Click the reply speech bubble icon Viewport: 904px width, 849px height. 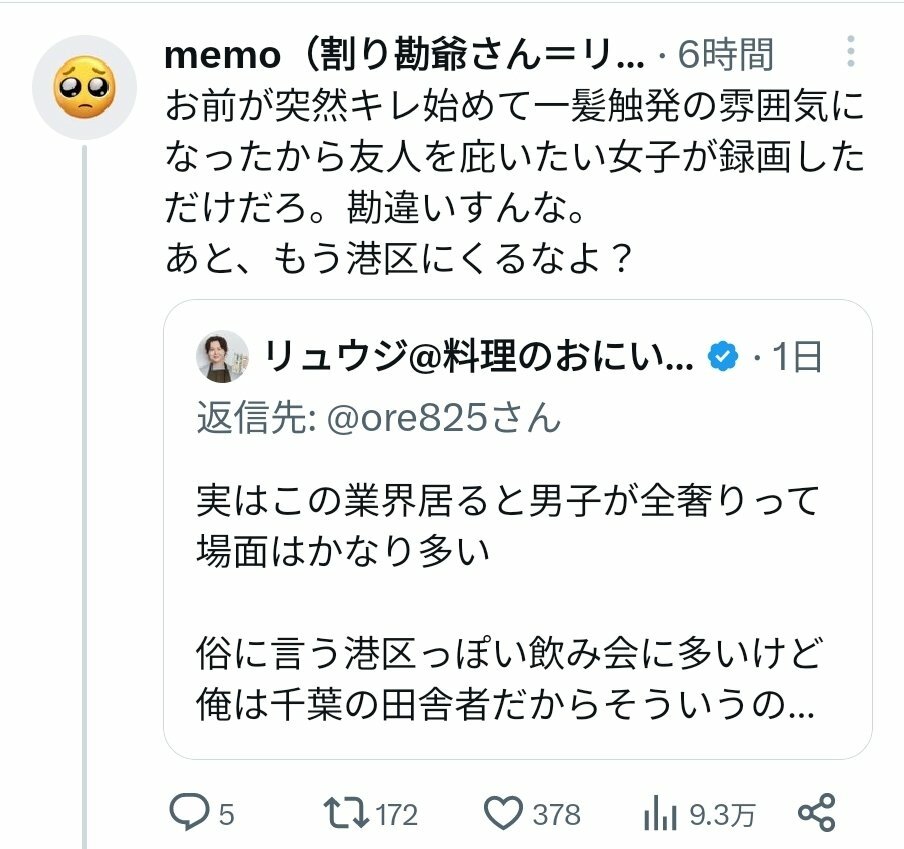[187, 813]
